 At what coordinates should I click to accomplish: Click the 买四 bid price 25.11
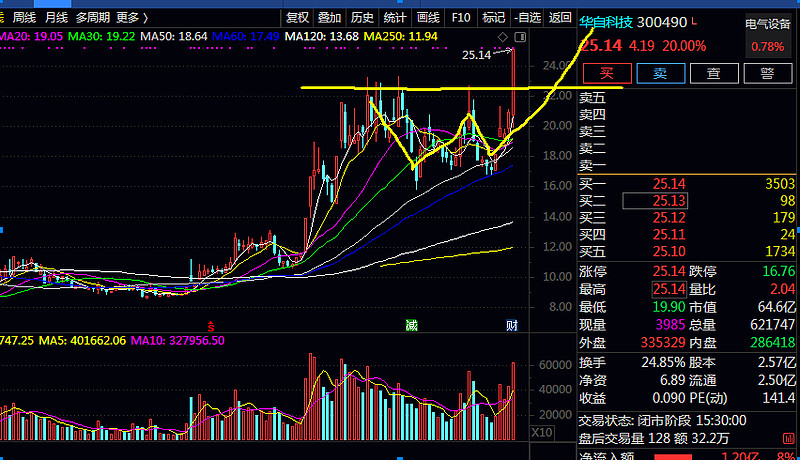[x=669, y=235]
